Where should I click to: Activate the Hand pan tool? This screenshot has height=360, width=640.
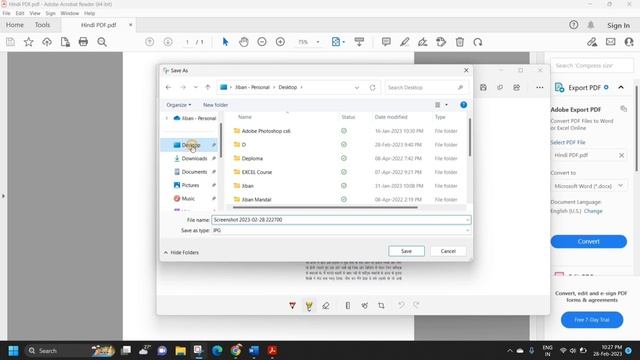pos(244,42)
